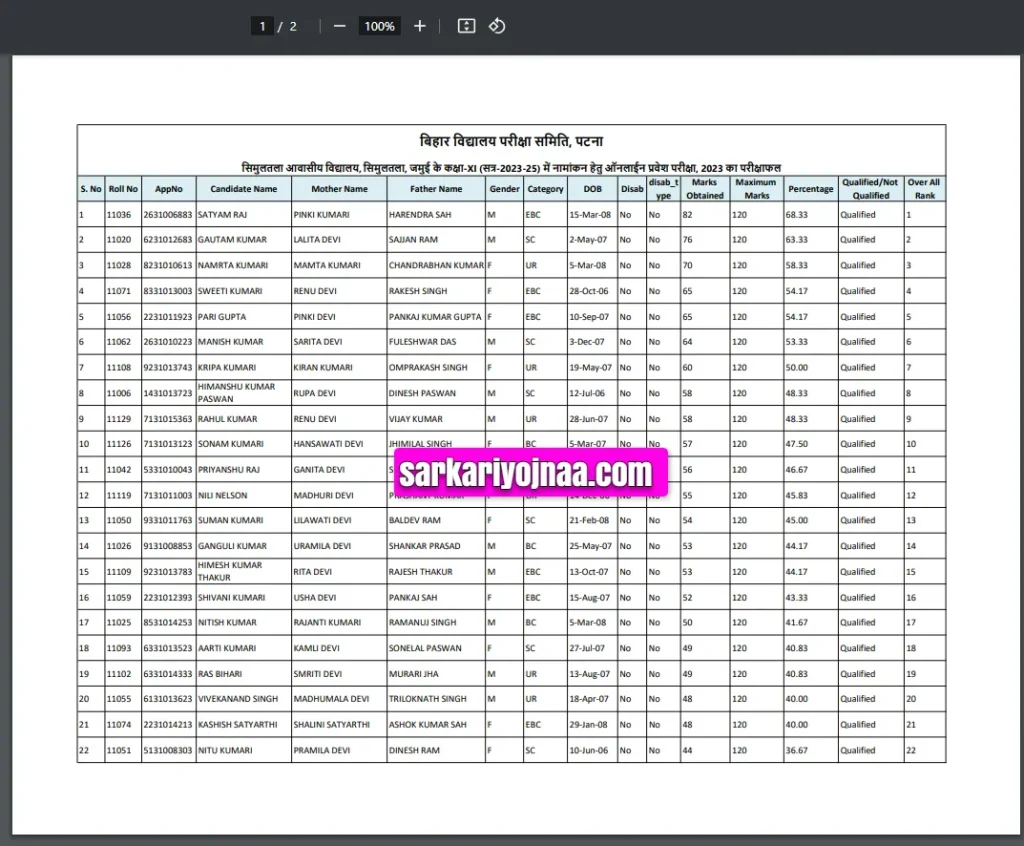Click mother name SHALINI SATYARTHI
The height and width of the screenshot is (846, 1024).
click(331, 724)
